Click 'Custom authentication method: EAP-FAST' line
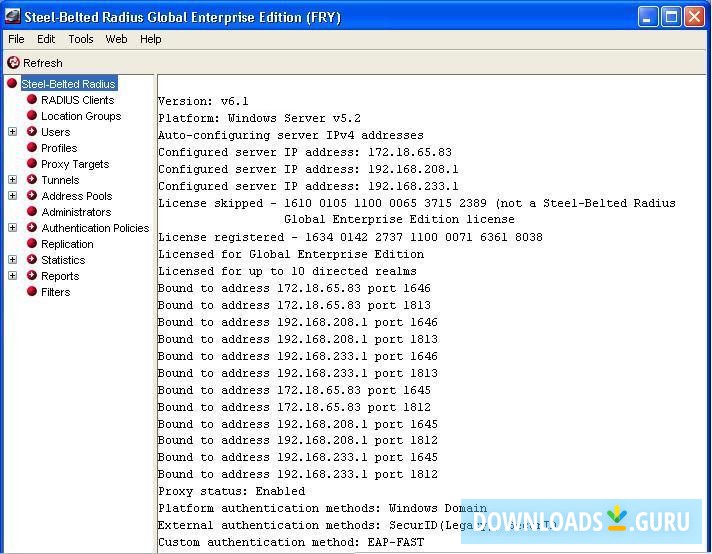The width and height of the screenshot is (712, 554). [291, 542]
